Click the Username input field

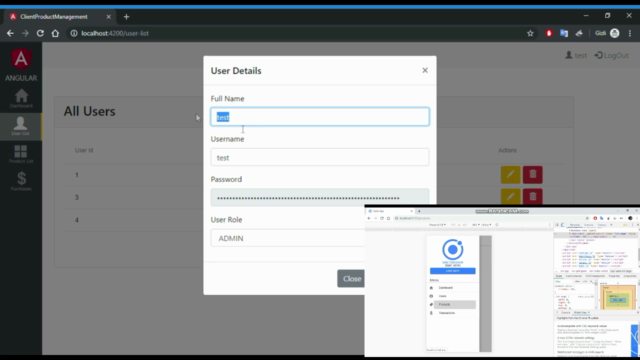tap(320, 157)
